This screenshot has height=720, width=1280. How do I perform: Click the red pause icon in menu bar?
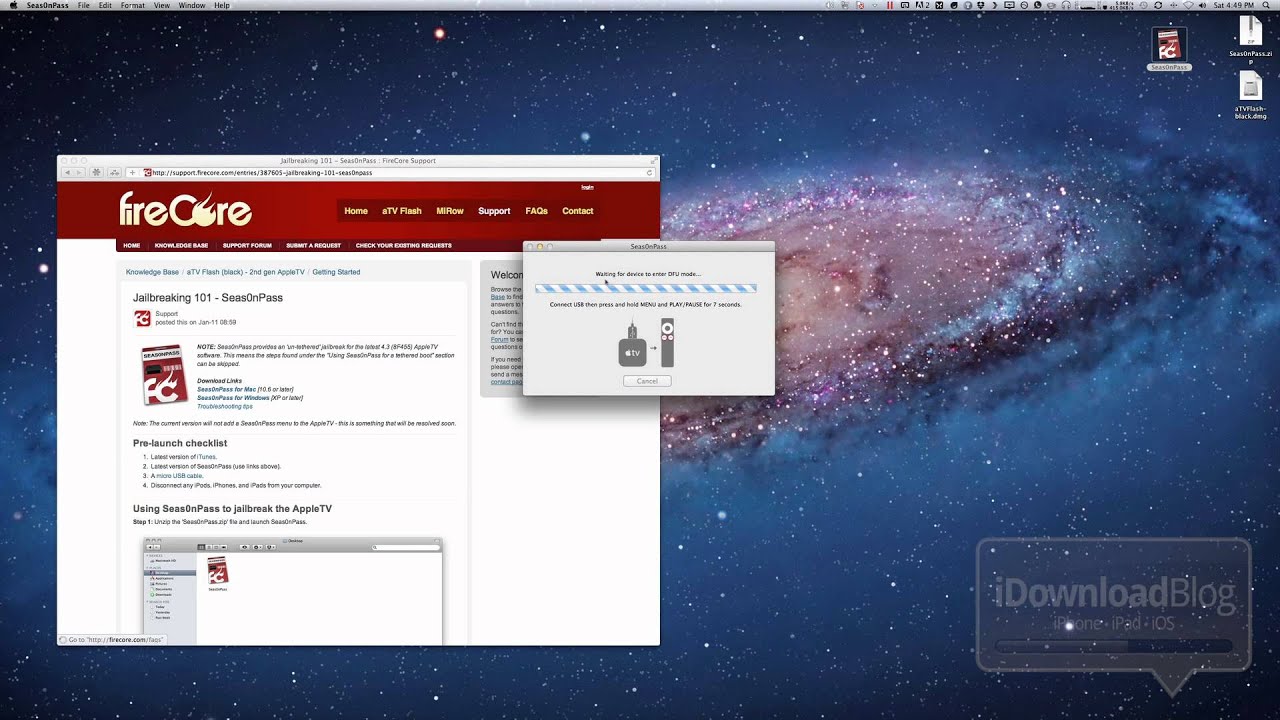(890, 5)
